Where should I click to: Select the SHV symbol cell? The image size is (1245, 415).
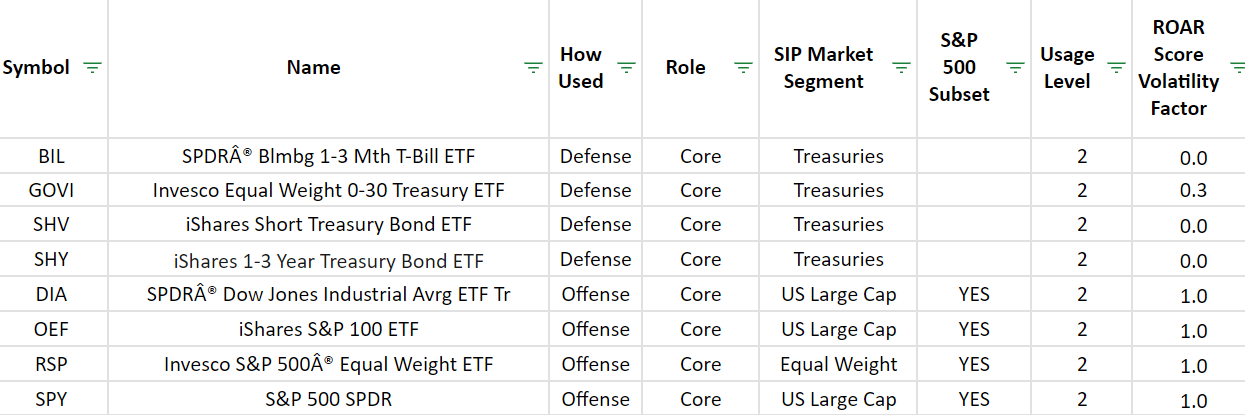coord(54,224)
